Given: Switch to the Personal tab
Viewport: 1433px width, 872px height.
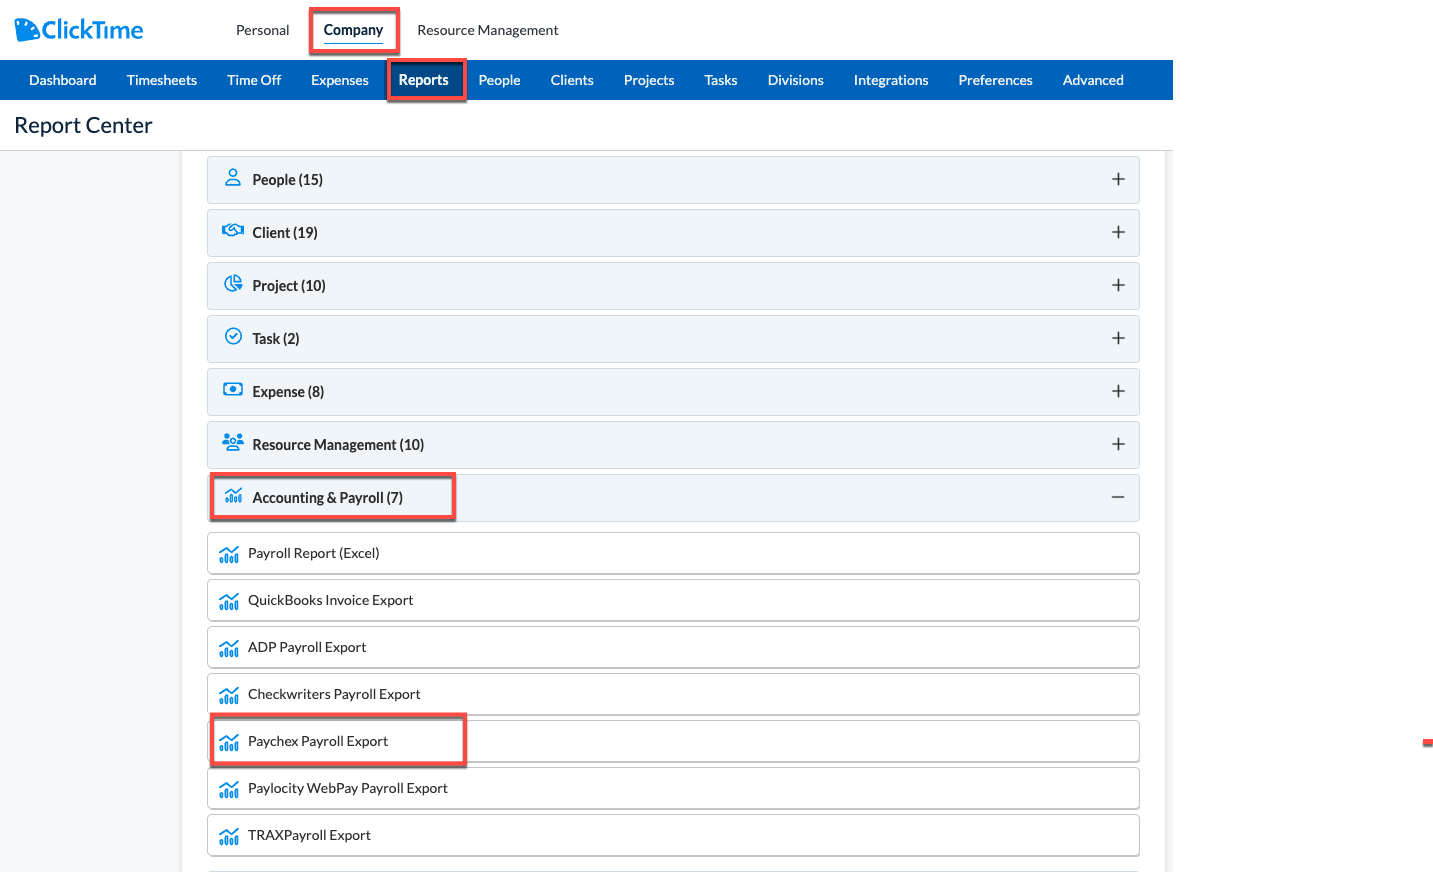Looking at the screenshot, I should pyautogui.click(x=262, y=30).
